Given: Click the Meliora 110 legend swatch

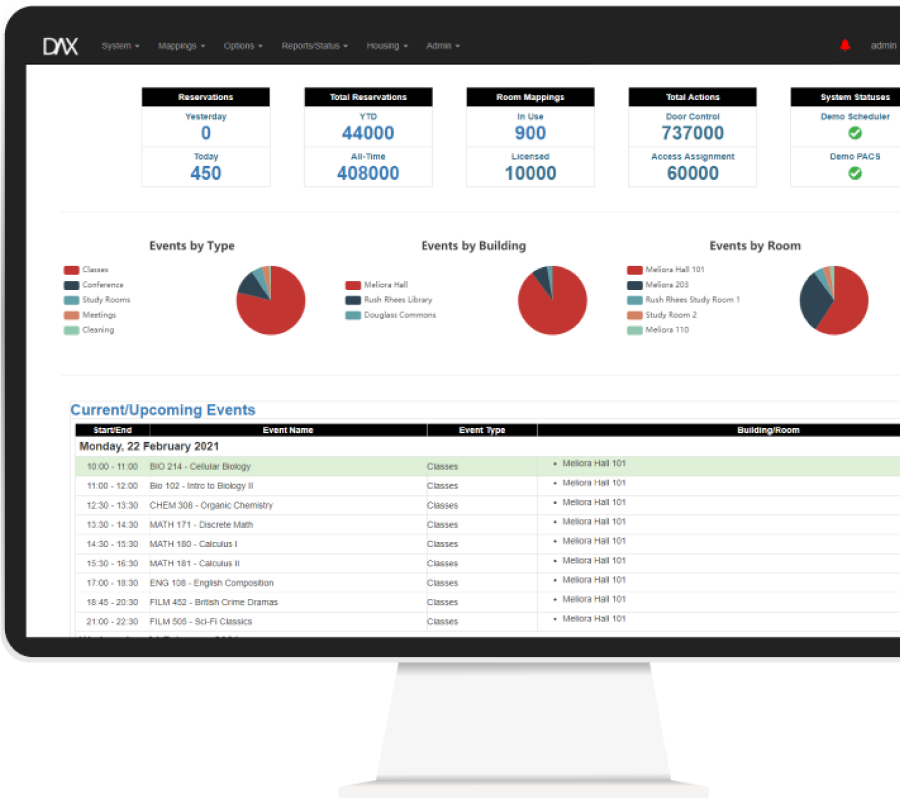Looking at the screenshot, I should pos(635,330).
